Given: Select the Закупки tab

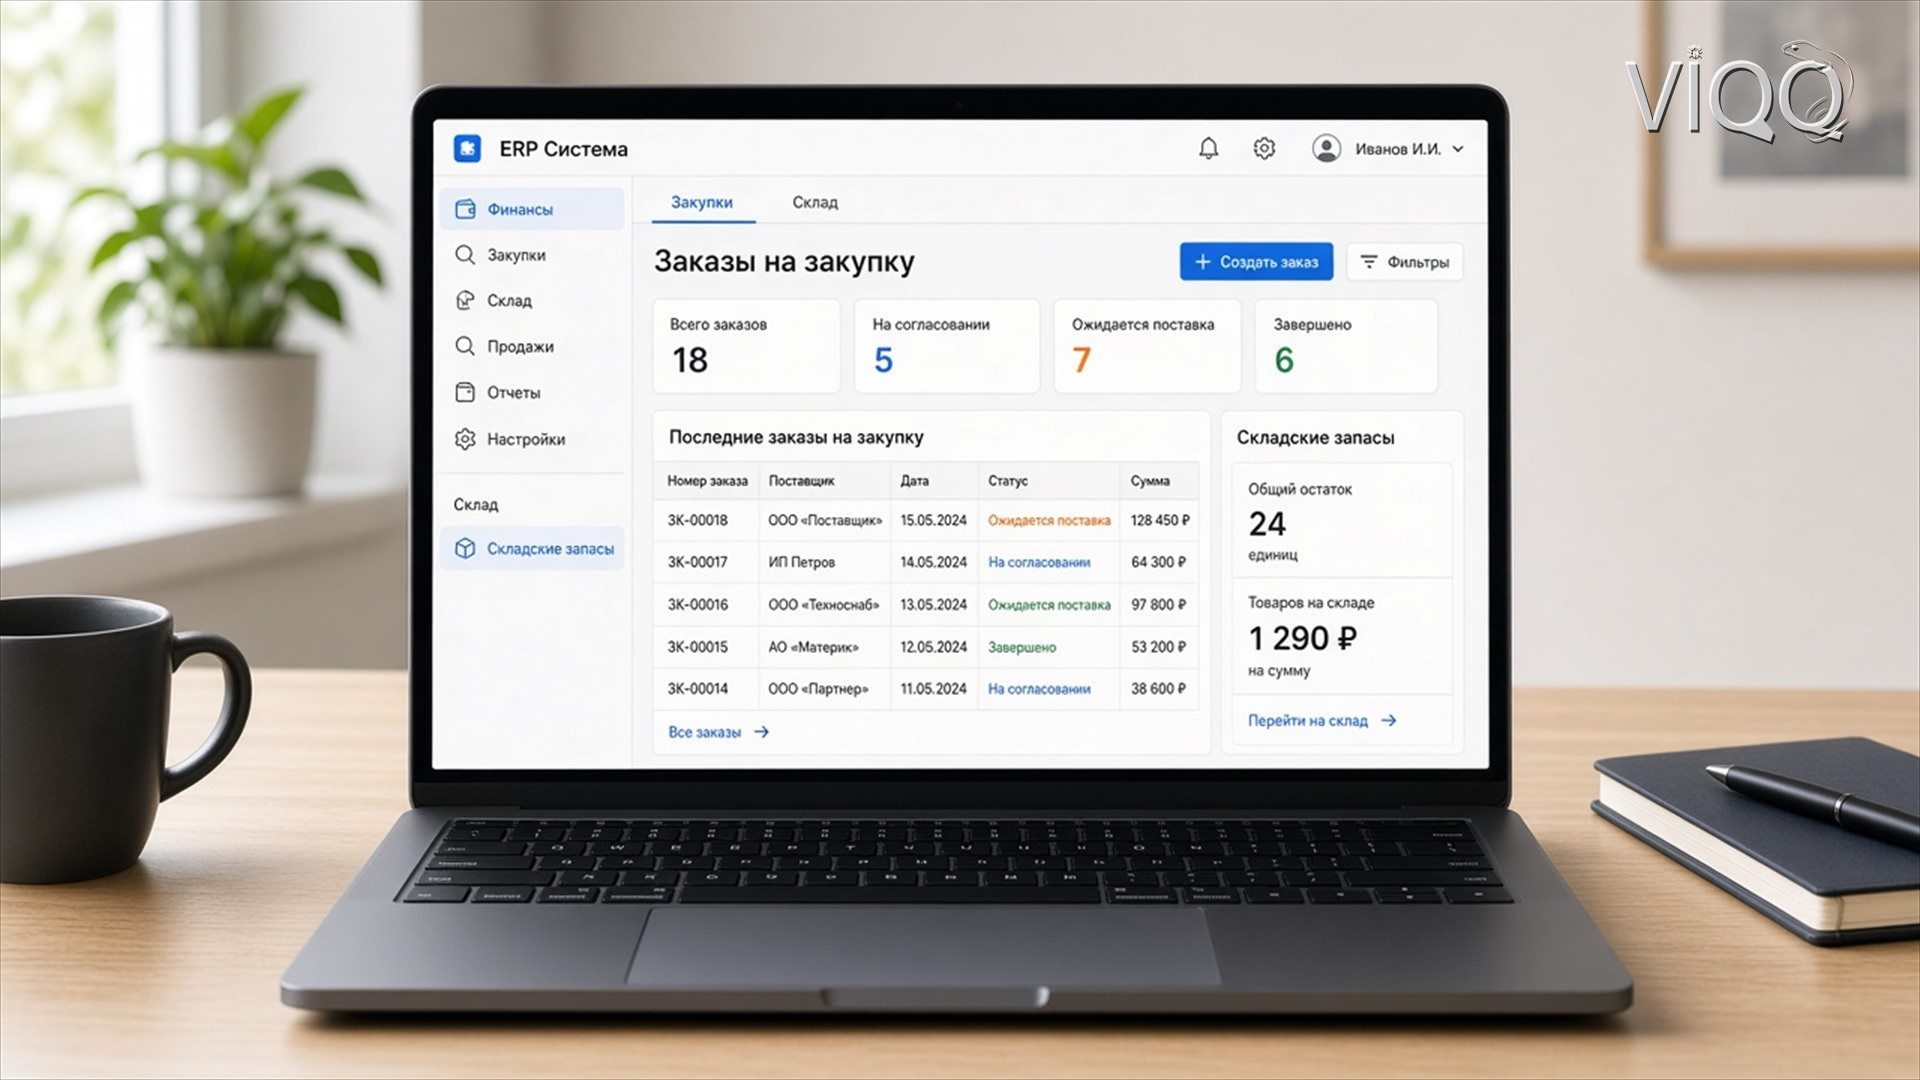Looking at the screenshot, I should pyautogui.click(x=702, y=202).
